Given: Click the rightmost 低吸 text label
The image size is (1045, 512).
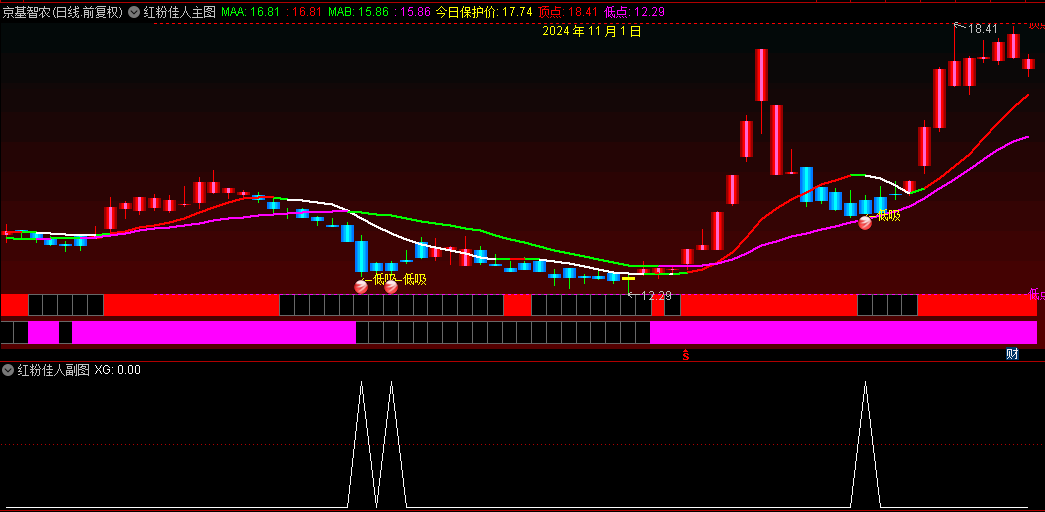Looking at the screenshot, I should (x=888, y=215).
